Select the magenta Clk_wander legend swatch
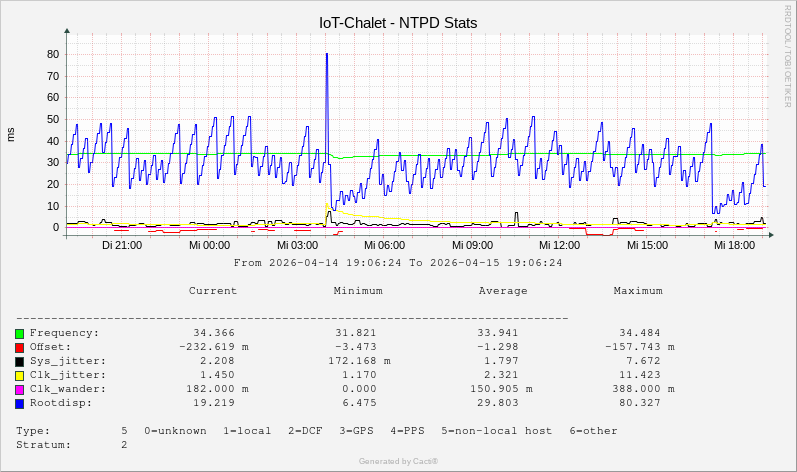Image resolution: width=797 pixels, height=472 pixels. tap(19, 389)
